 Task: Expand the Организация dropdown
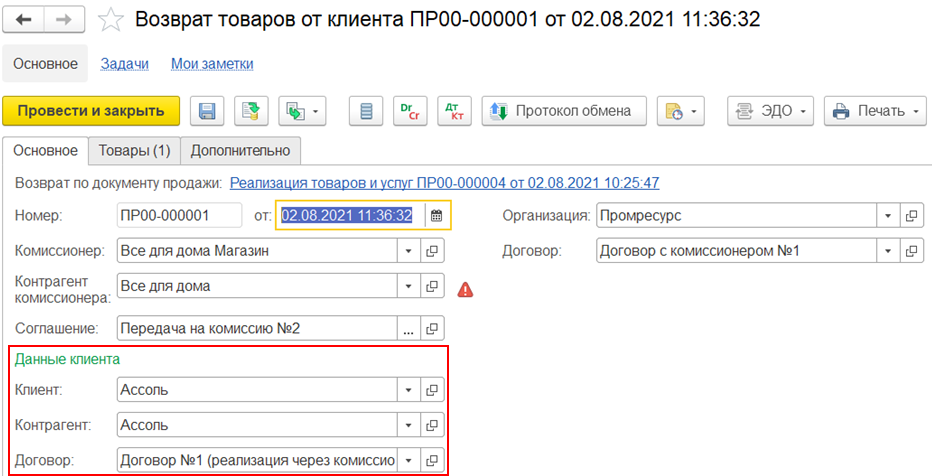(888, 215)
